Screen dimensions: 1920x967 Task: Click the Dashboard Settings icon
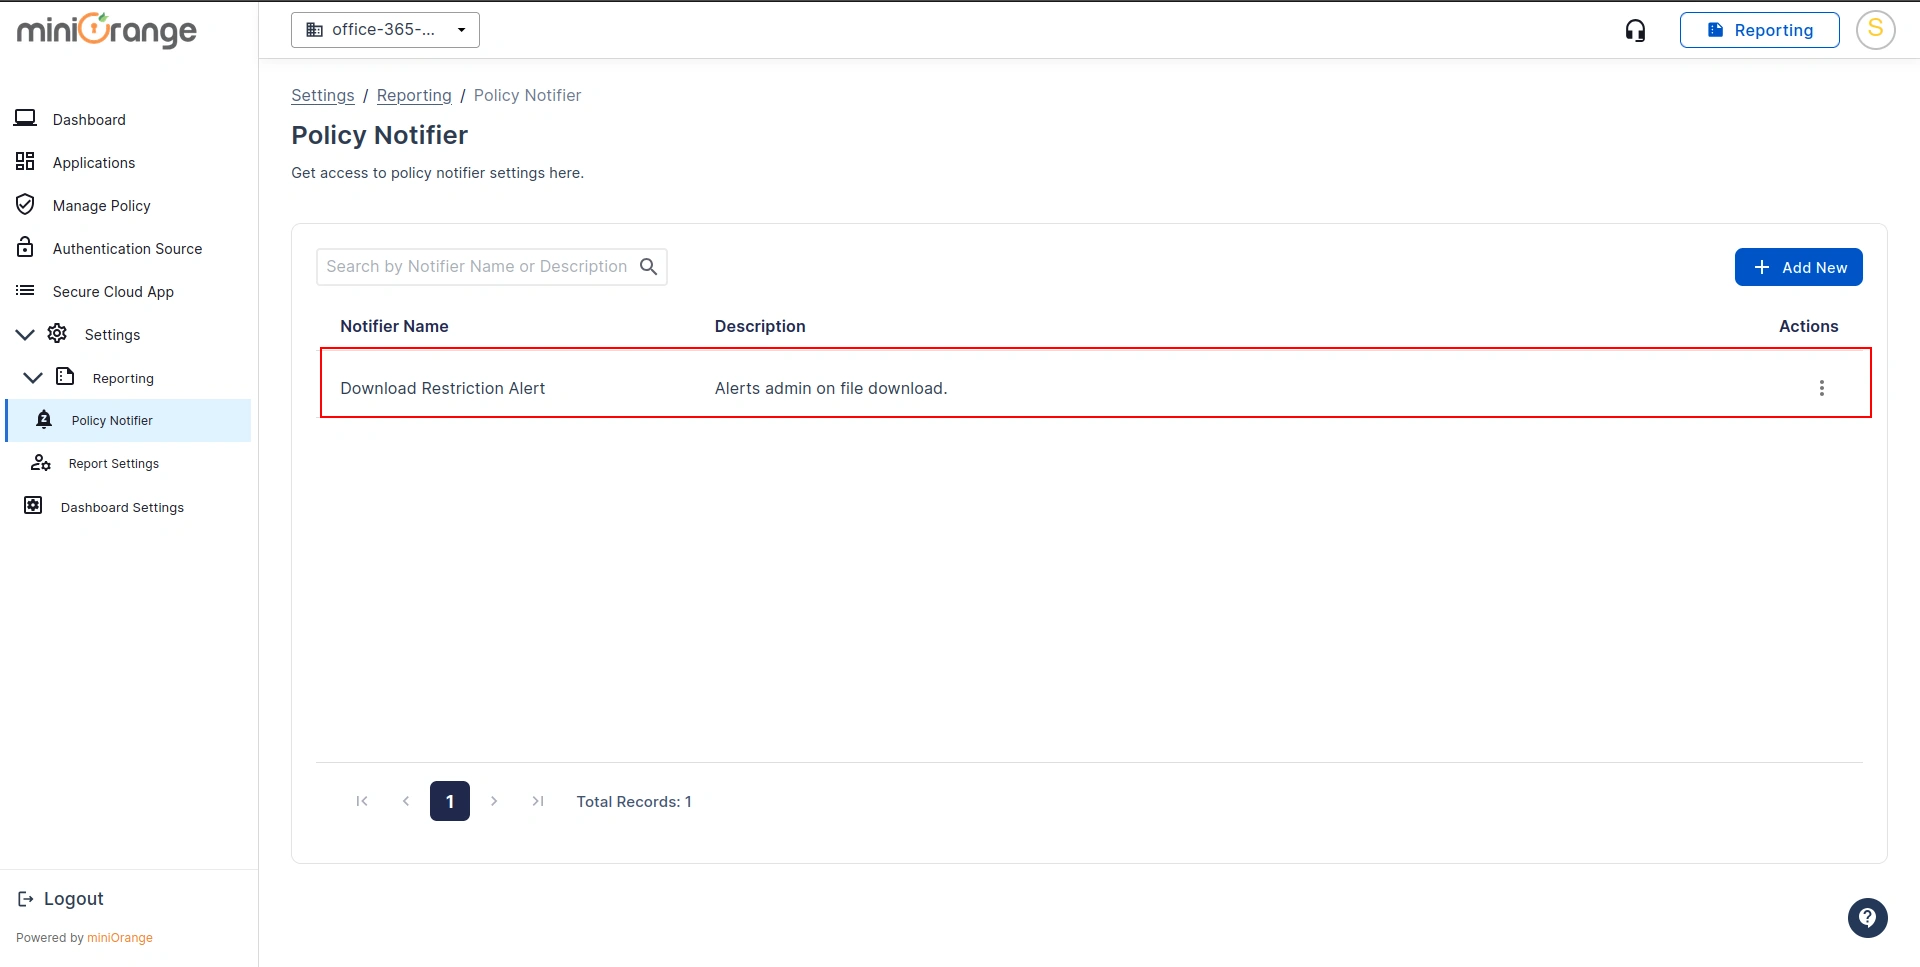(33, 505)
